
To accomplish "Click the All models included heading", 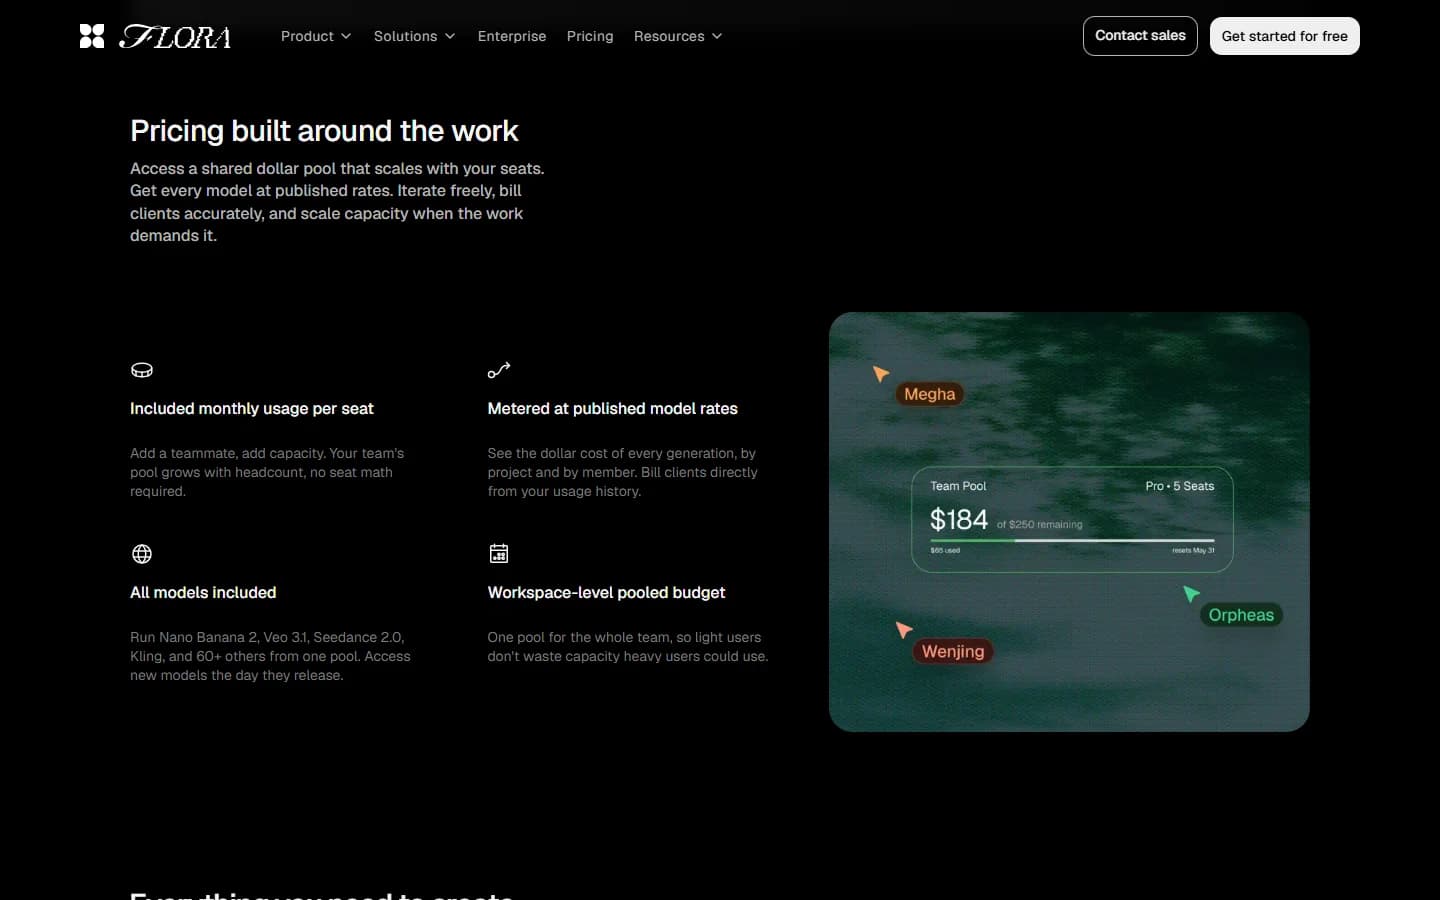I will pyautogui.click(x=203, y=593).
